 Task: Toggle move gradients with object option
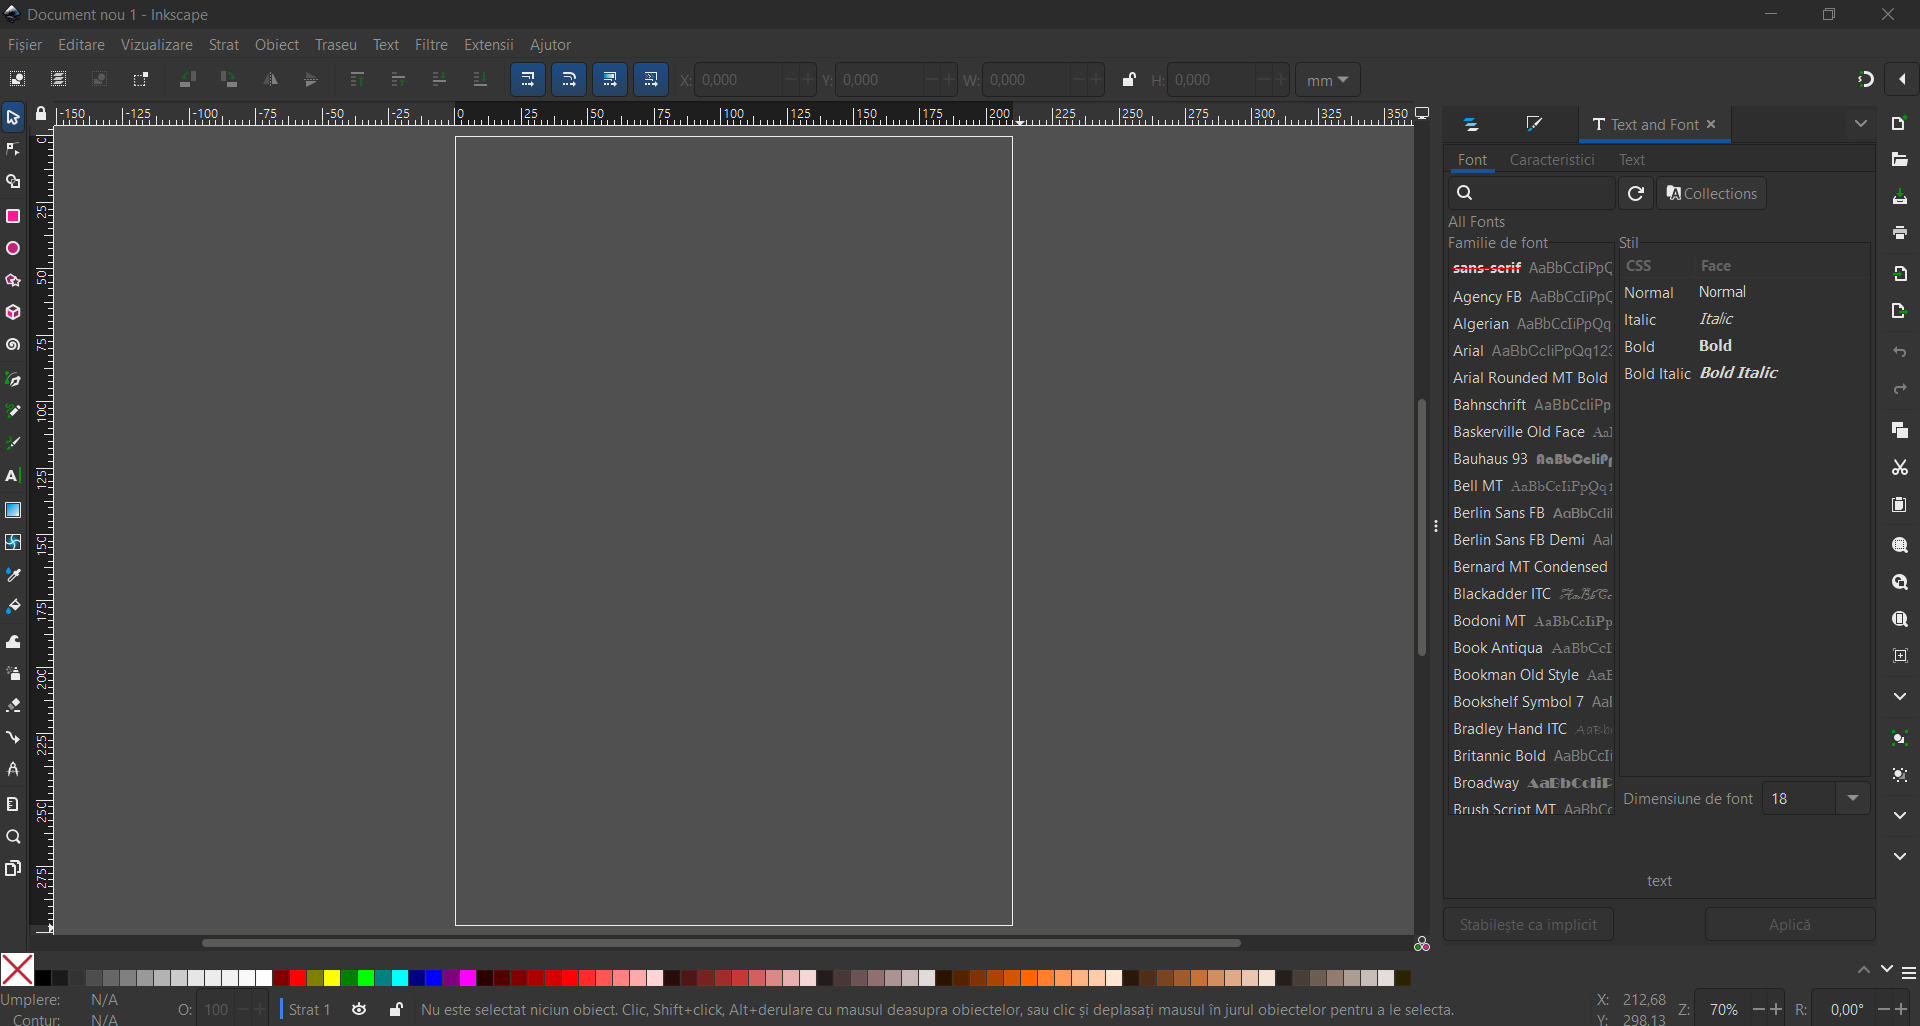tap(610, 80)
